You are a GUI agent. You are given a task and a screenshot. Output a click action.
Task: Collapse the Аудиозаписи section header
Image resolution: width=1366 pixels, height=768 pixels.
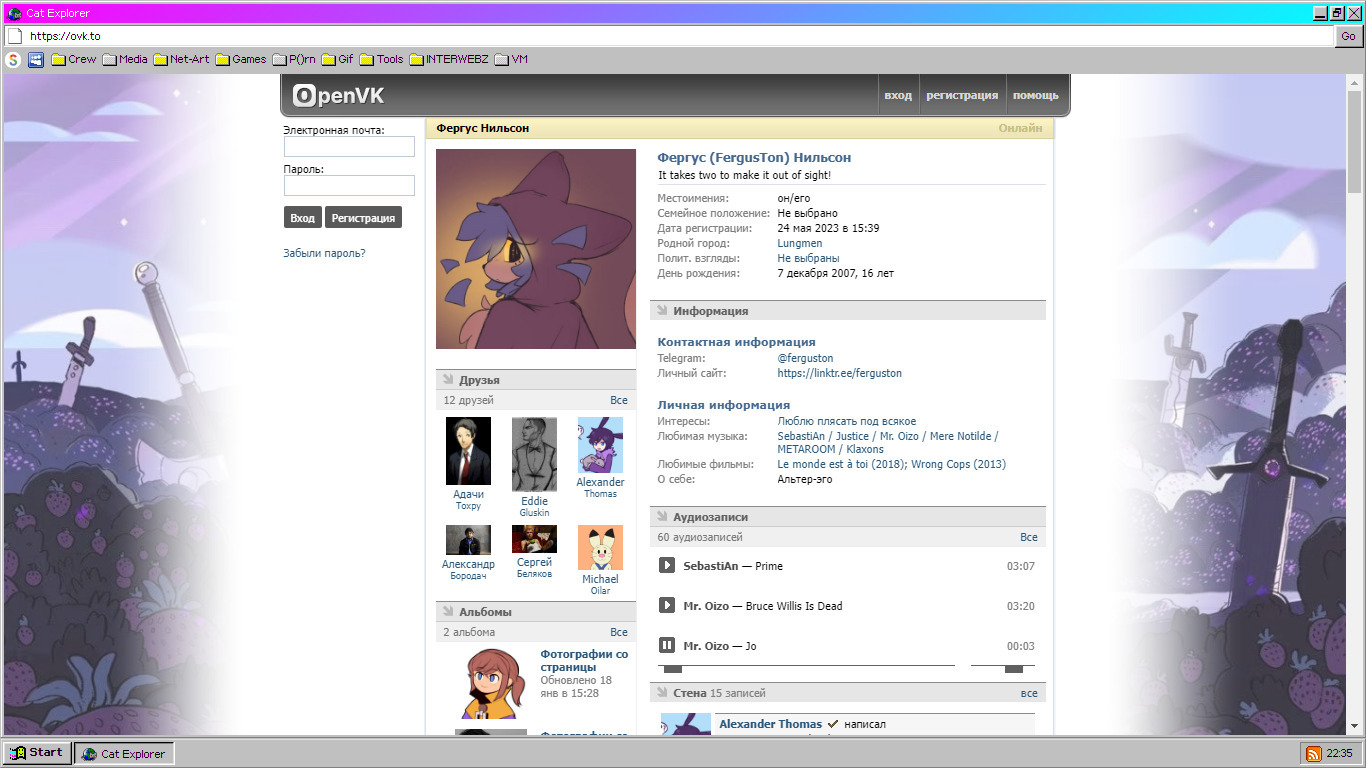pos(848,517)
